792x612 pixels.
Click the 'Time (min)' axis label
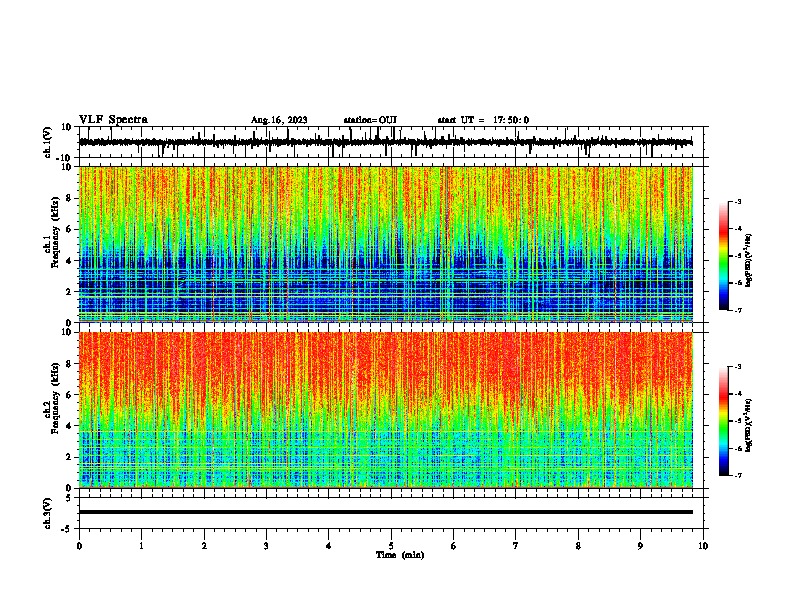(x=400, y=555)
